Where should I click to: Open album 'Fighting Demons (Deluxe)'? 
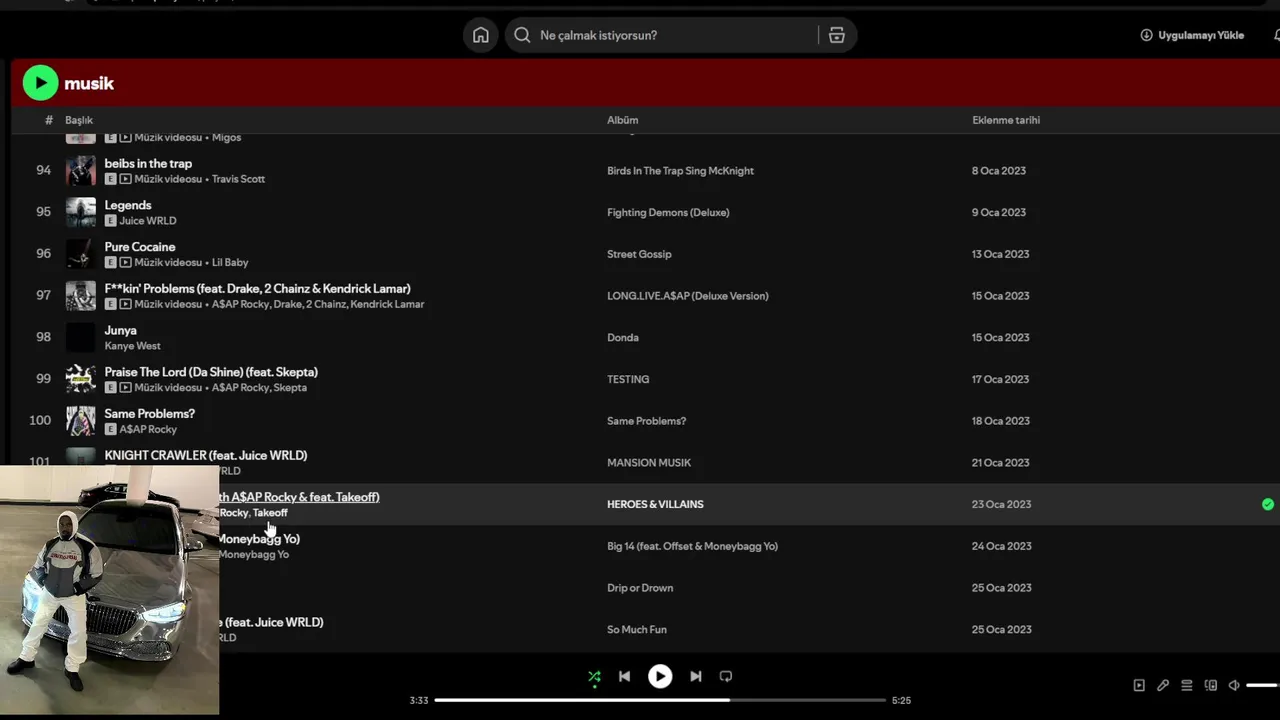(x=668, y=212)
